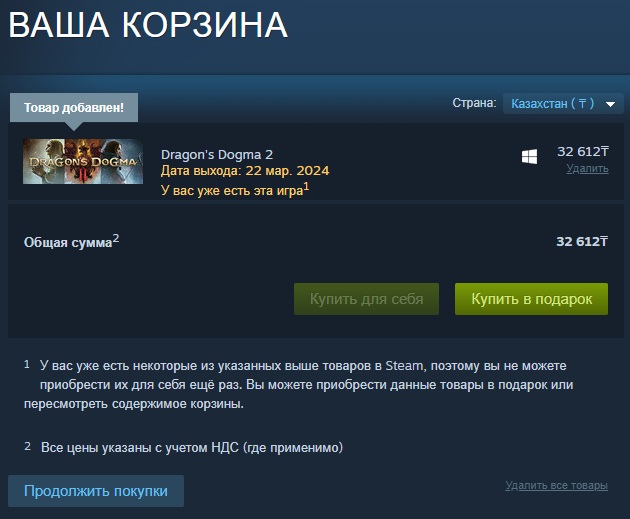Screen dimensions: 630x519
Task: Click the footnote 1 marker after эта игра
Action: click(306, 186)
